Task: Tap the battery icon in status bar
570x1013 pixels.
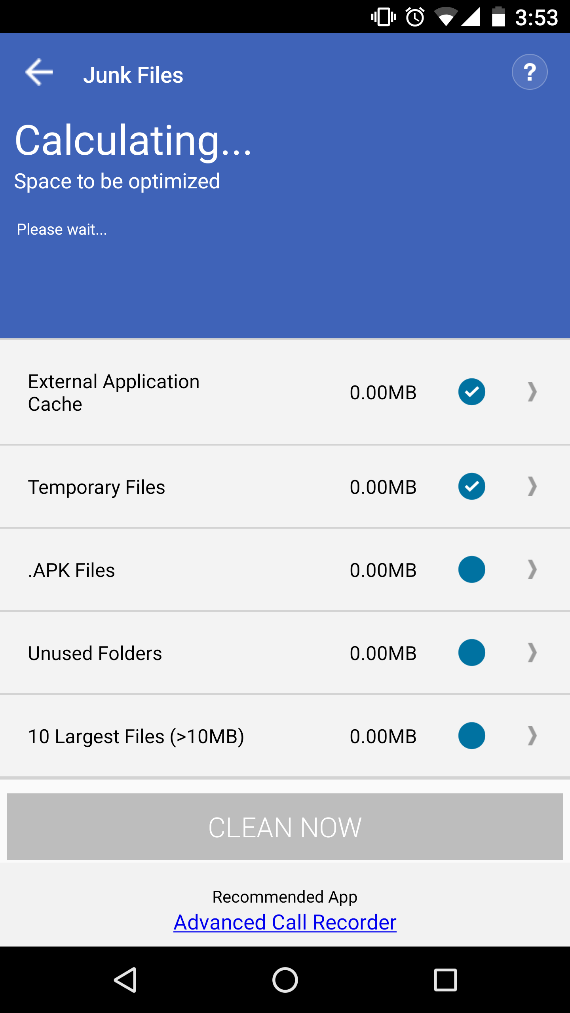Action: (x=498, y=17)
